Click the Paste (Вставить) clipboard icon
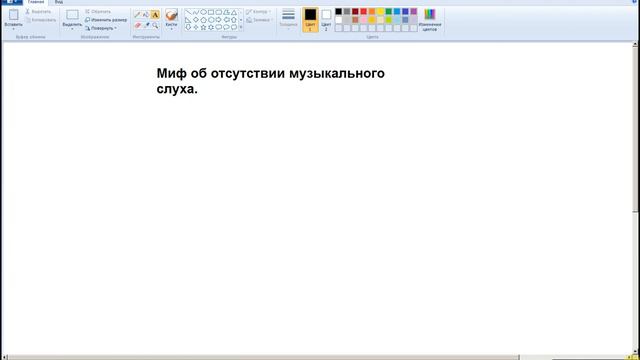The width and height of the screenshot is (640, 360). click(x=13, y=15)
